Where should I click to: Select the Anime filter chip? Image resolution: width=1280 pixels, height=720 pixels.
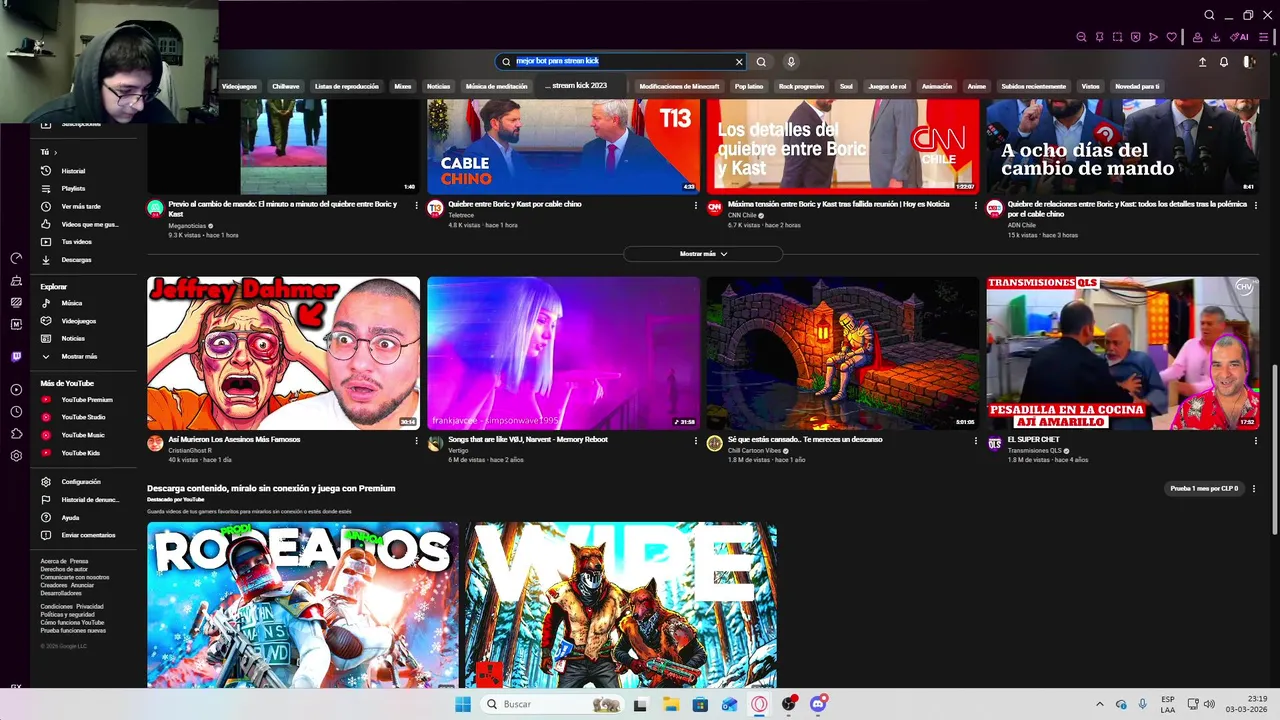(977, 86)
